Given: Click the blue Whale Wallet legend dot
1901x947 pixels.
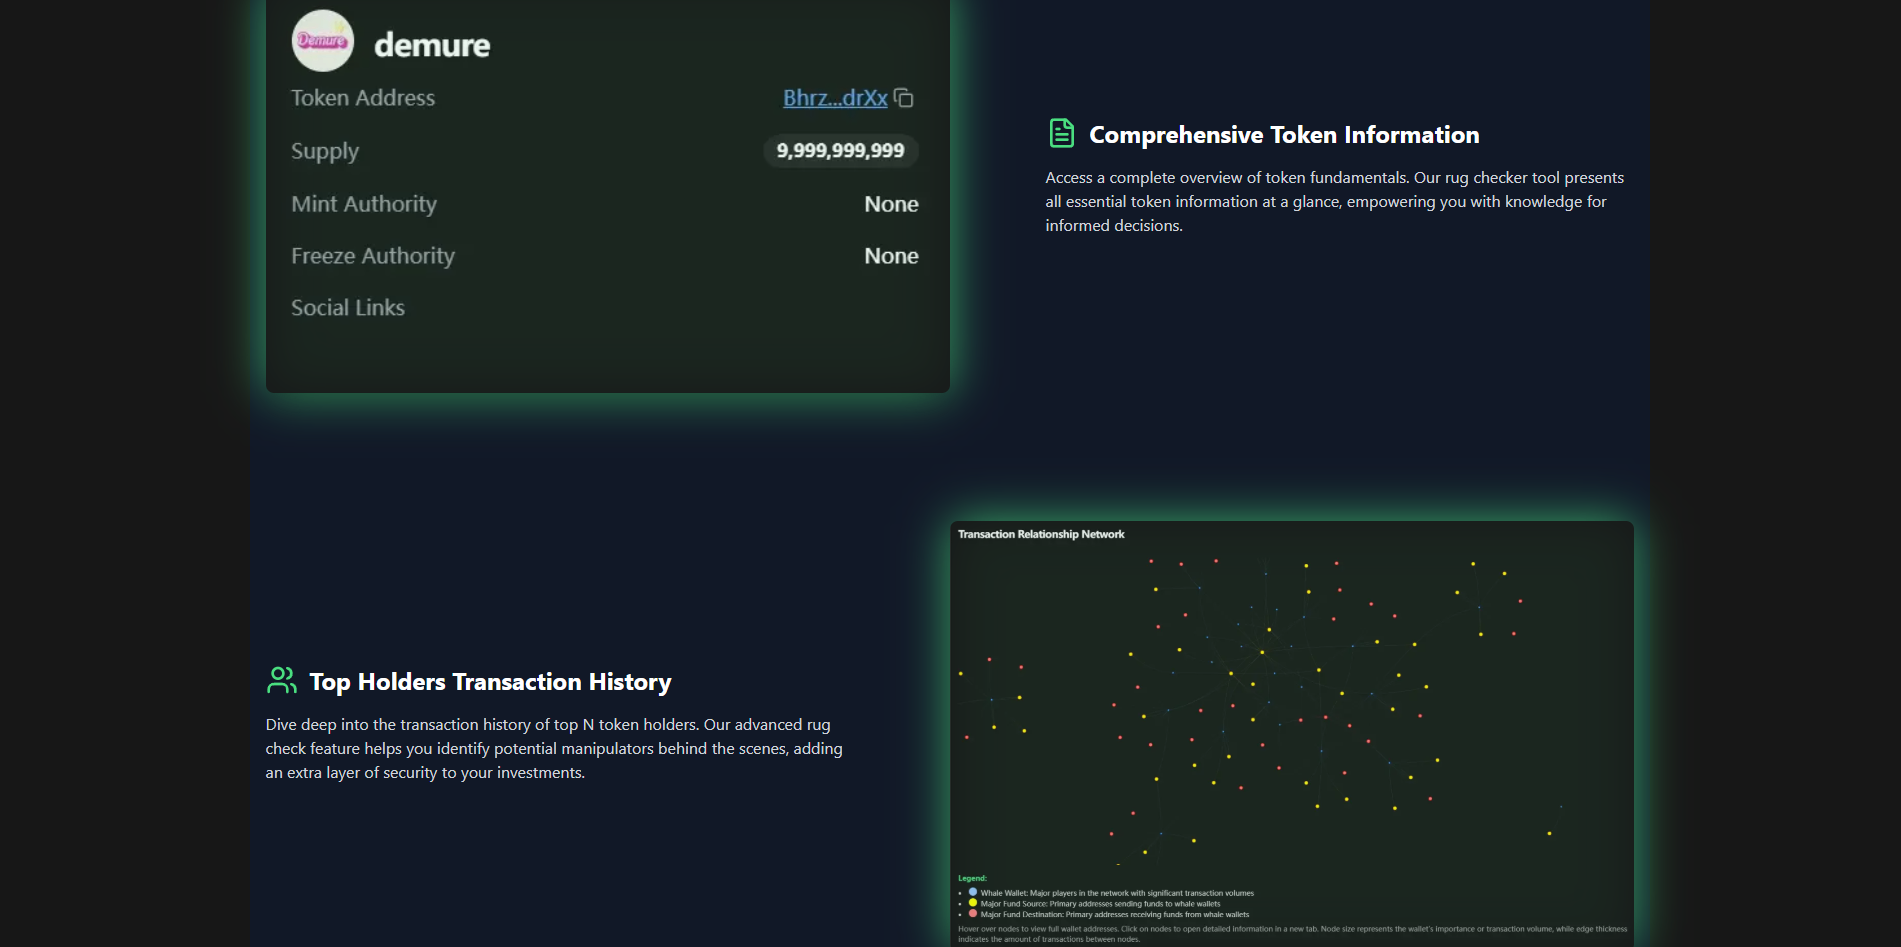Looking at the screenshot, I should 973,892.
